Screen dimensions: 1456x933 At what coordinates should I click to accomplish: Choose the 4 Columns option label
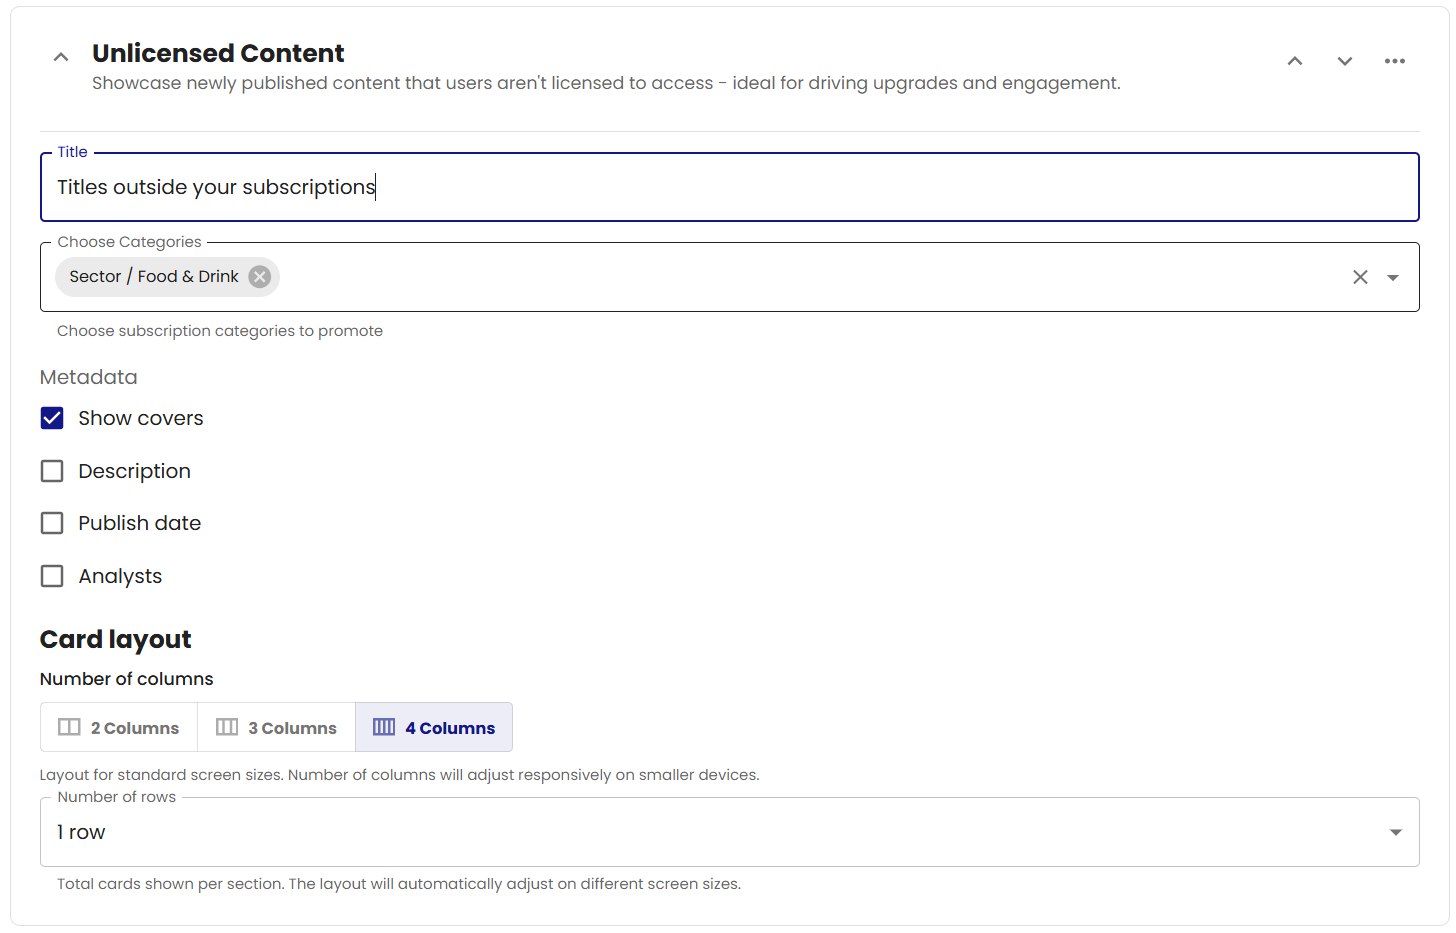pyautogui.click(x=450, y=728)
